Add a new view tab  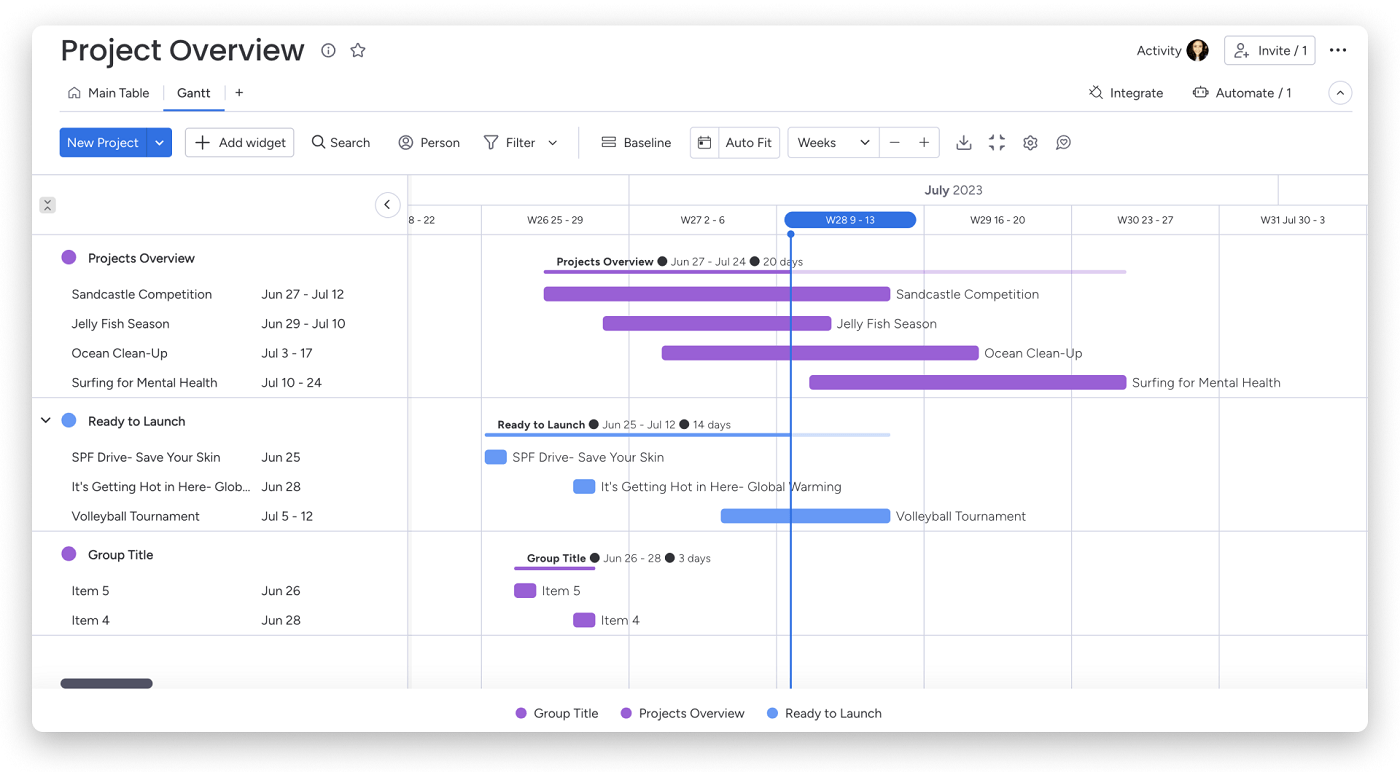tap(239, 93)
